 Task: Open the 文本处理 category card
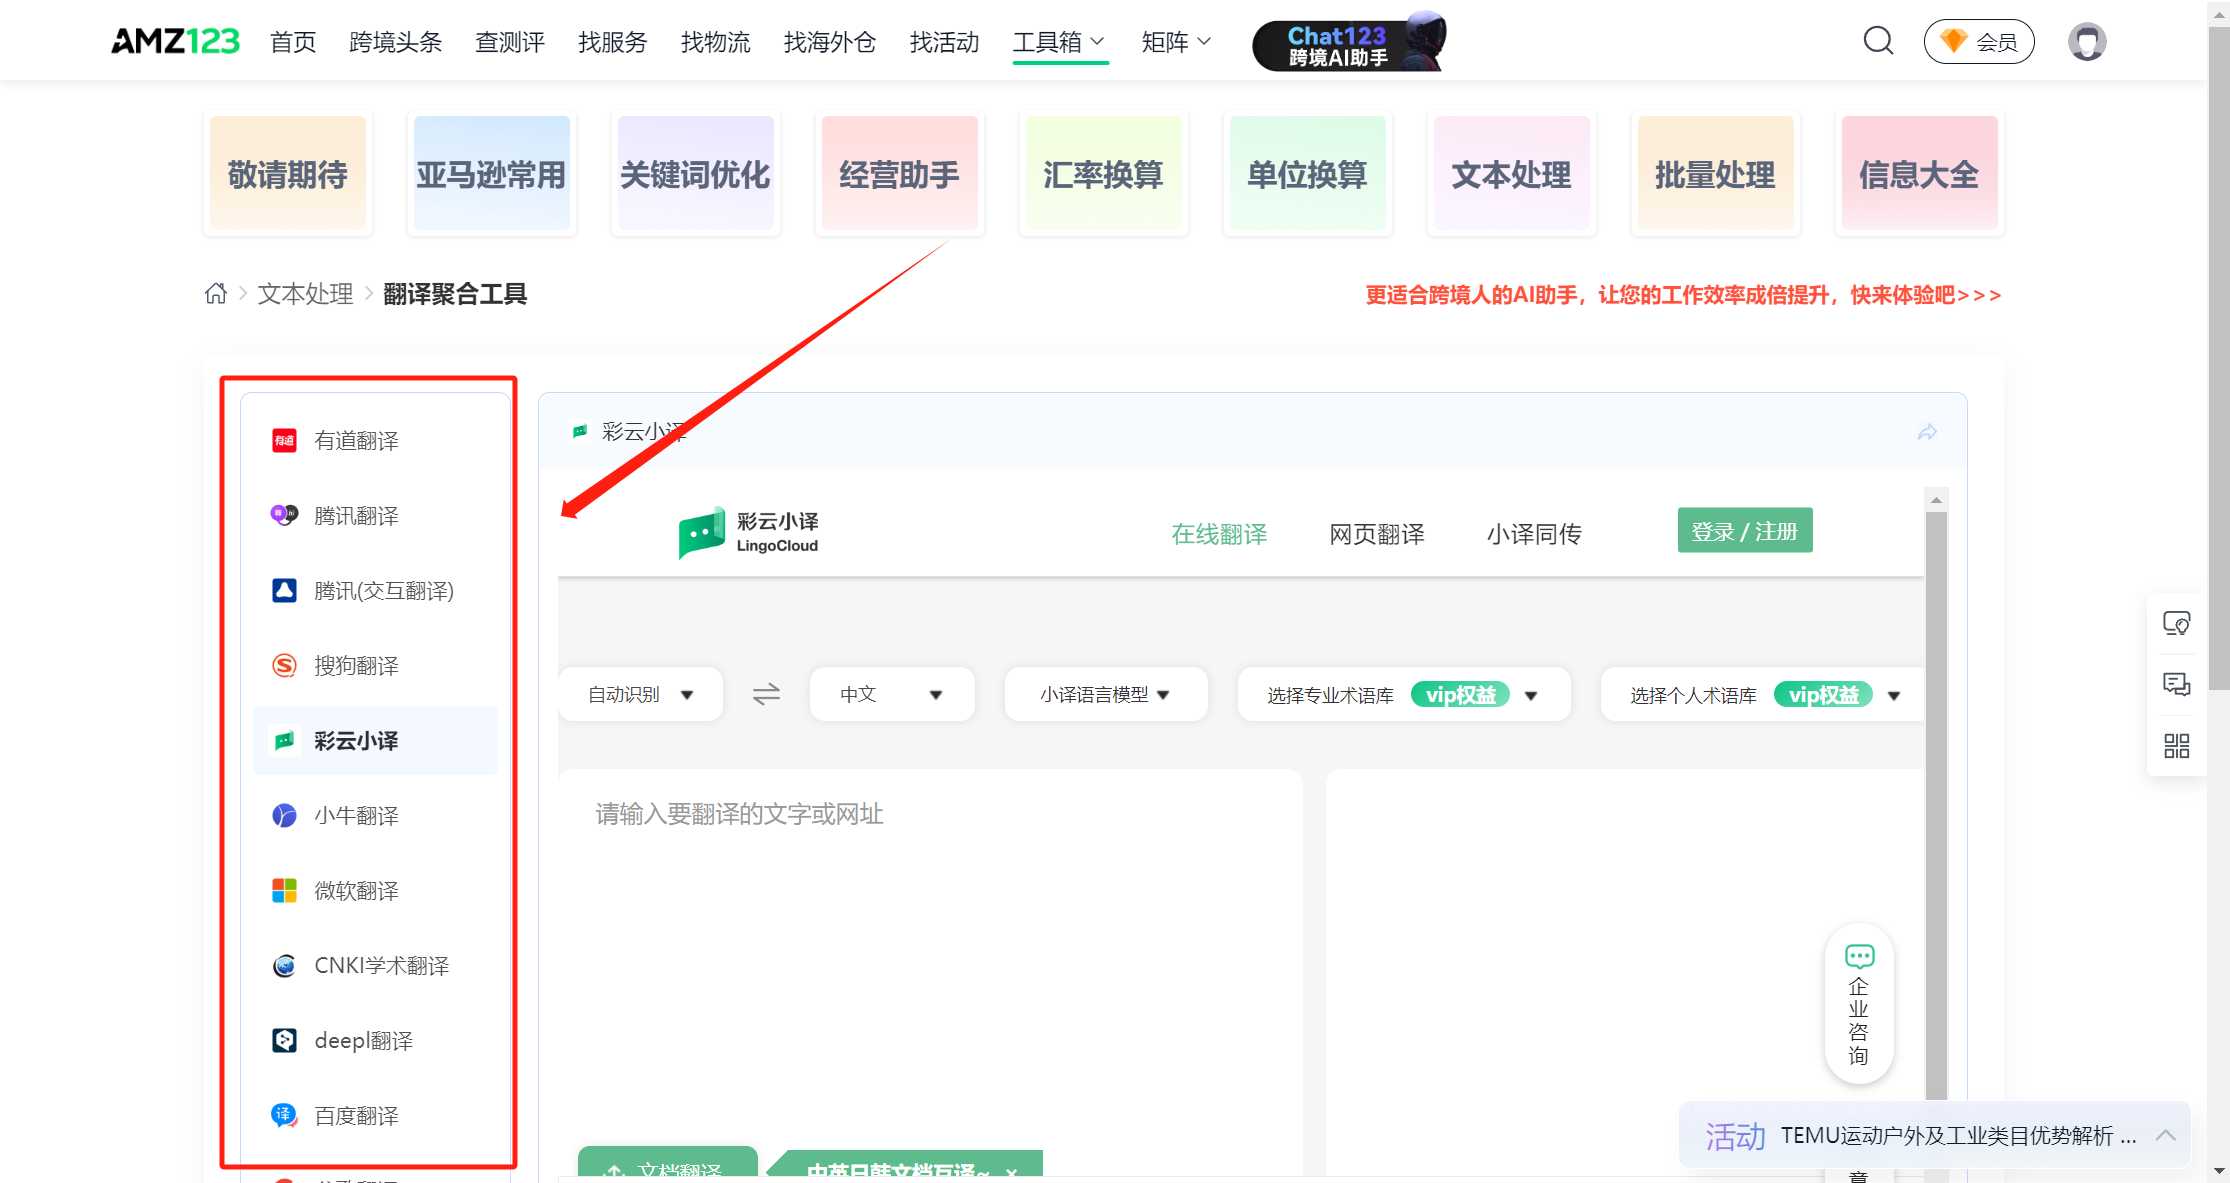tap(1512, 174)
